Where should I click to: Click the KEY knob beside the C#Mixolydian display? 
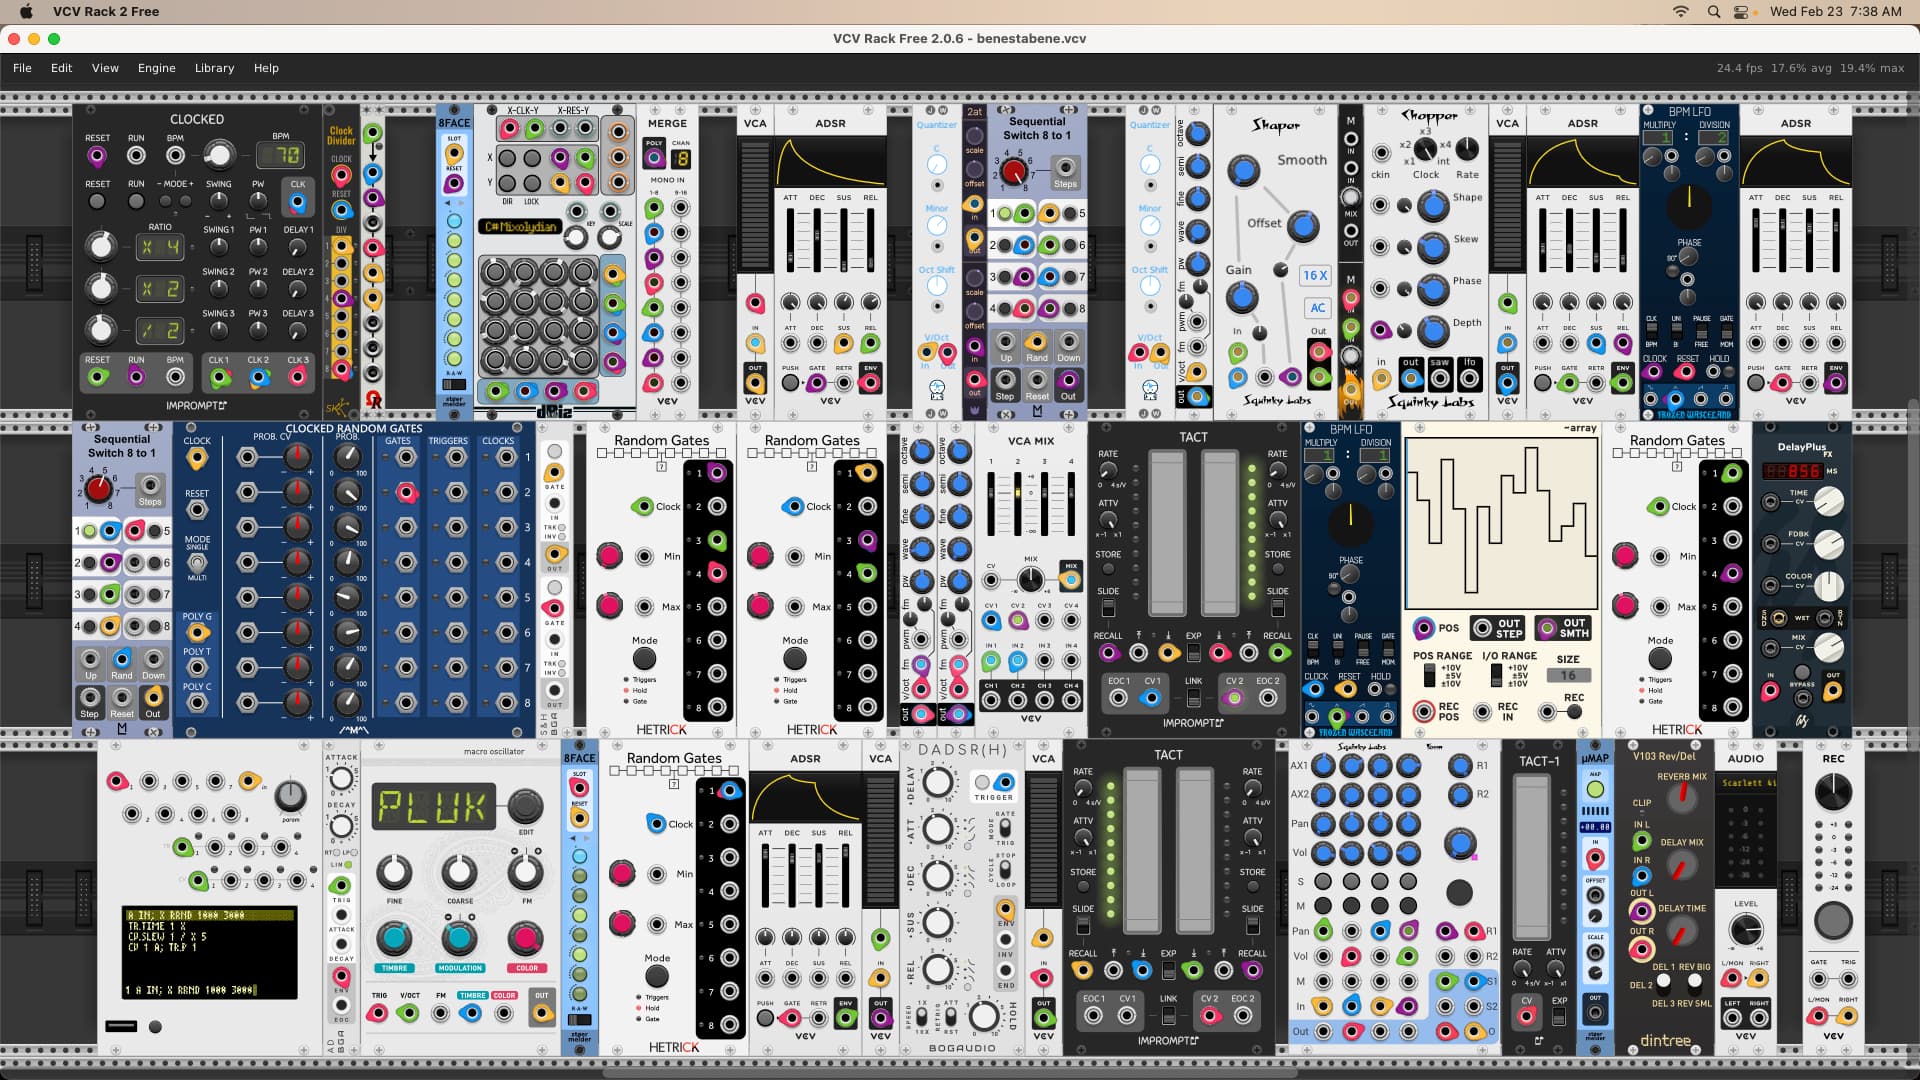click(576, 238)
